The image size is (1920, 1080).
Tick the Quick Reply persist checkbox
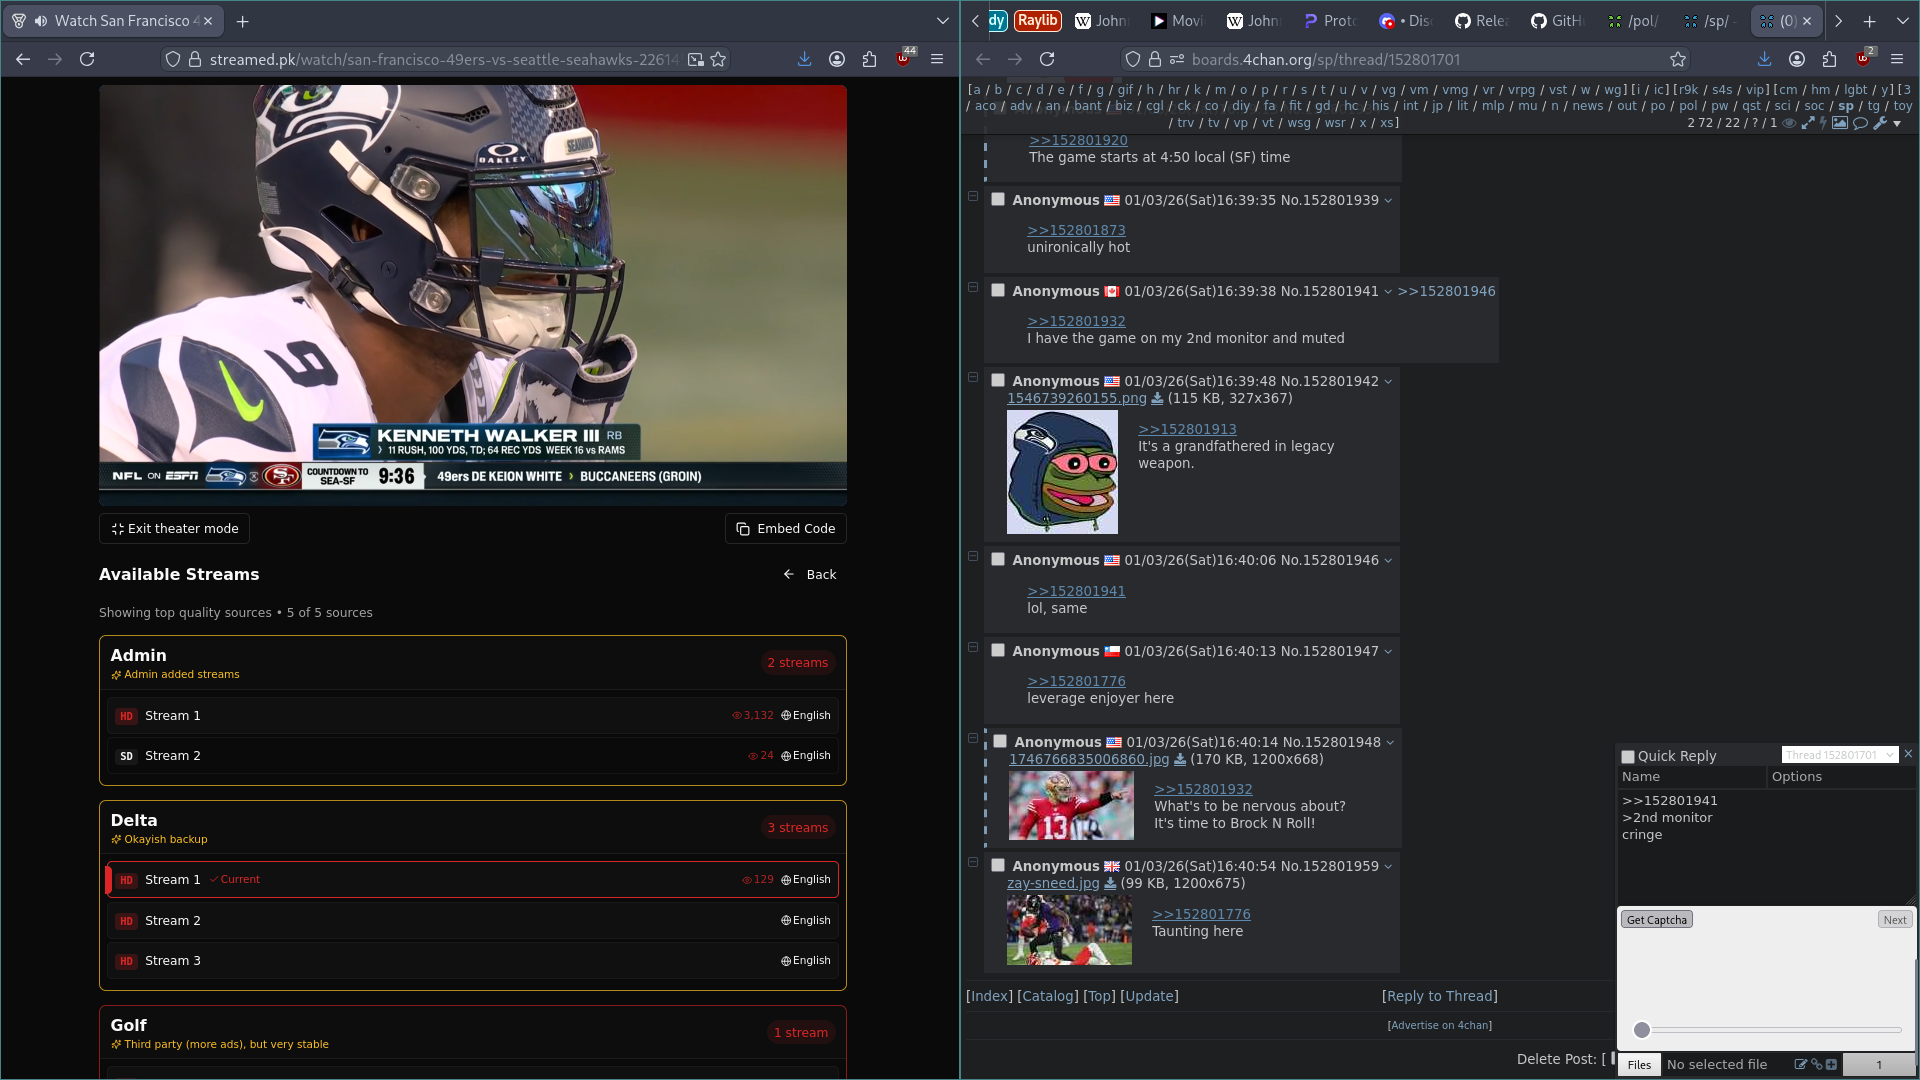click(x=1628, y=757)
